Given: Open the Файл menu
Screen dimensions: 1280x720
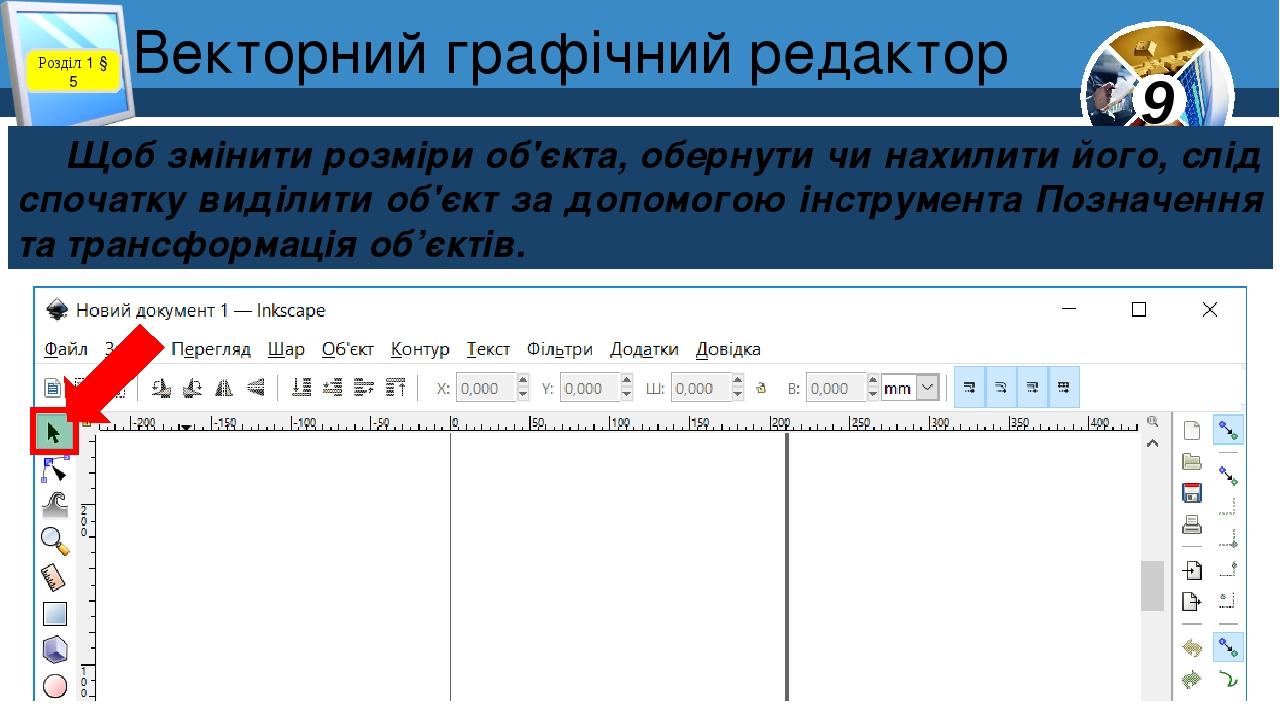Looking at the screenshot, I should pos(66,349).
